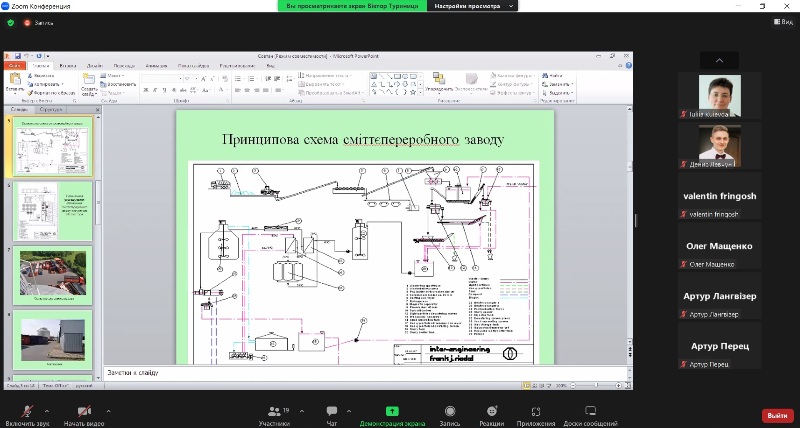Select Олег Мащенко participant tile
The image size is (800, 428).
coord(719,246)
